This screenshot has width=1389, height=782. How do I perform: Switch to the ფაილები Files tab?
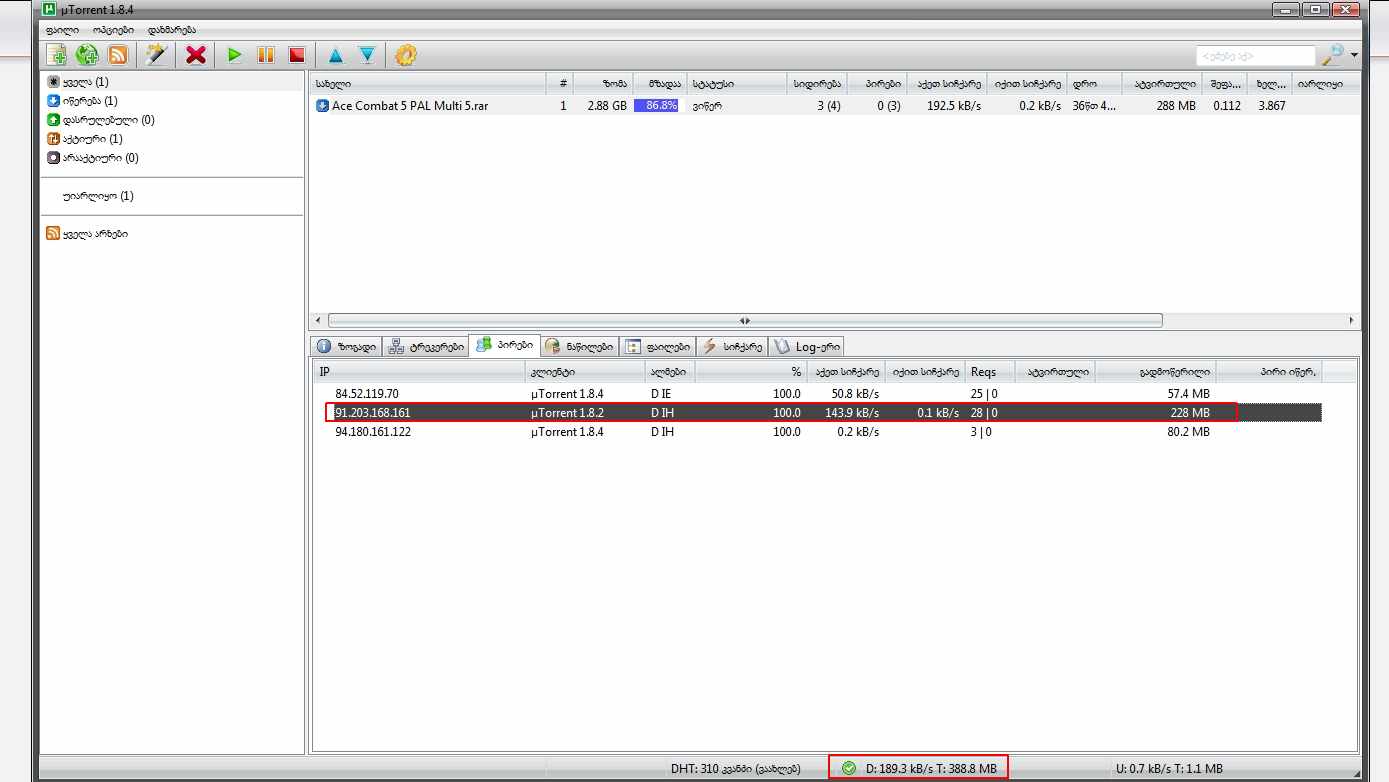(658, 346)
